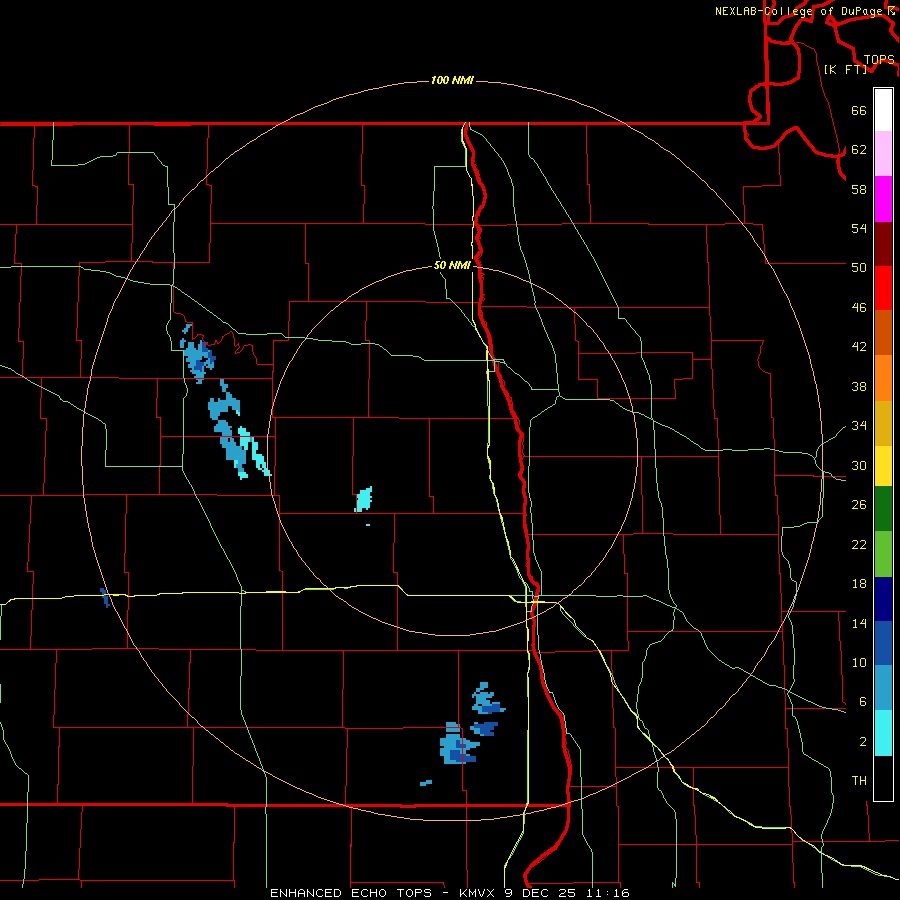Click the legend value 54

click(859, 228)
